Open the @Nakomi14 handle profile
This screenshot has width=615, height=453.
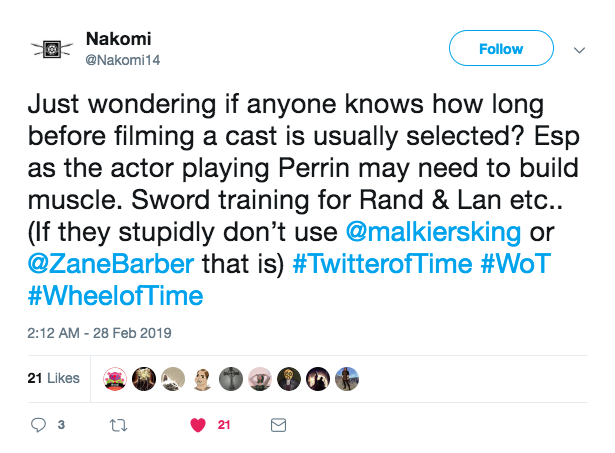[x=124, y=59]
